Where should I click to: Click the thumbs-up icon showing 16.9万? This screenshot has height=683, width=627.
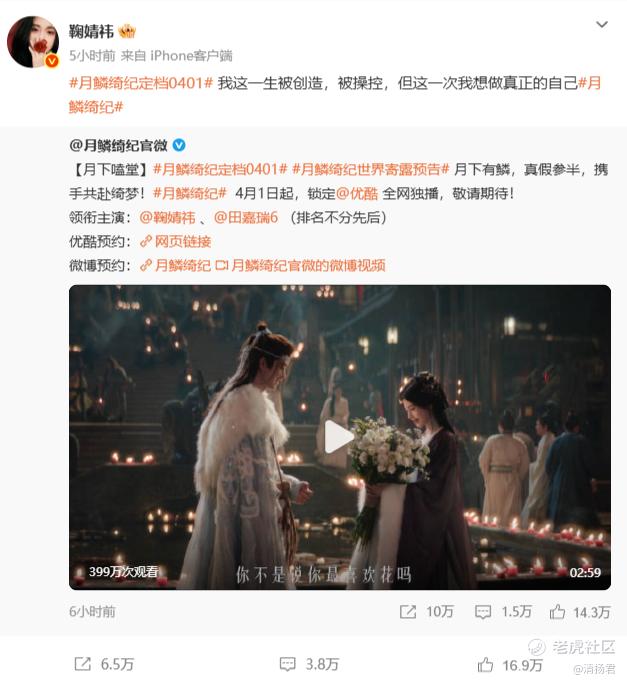485,665
